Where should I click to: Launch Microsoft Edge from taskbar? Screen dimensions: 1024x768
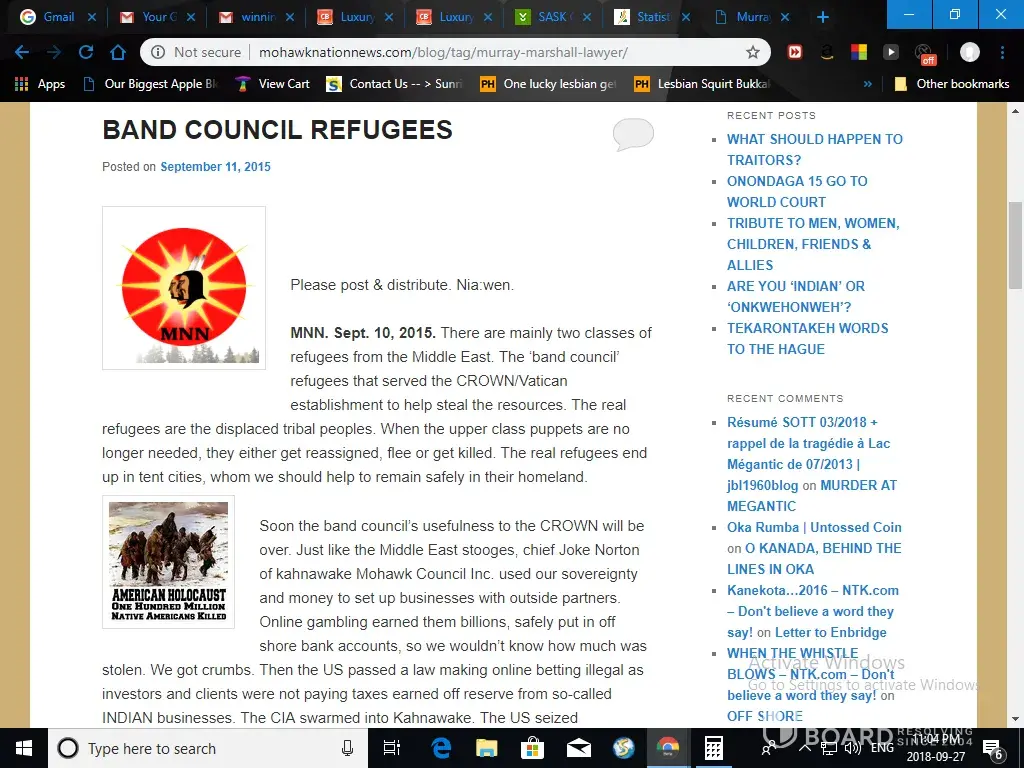(441, 748)
